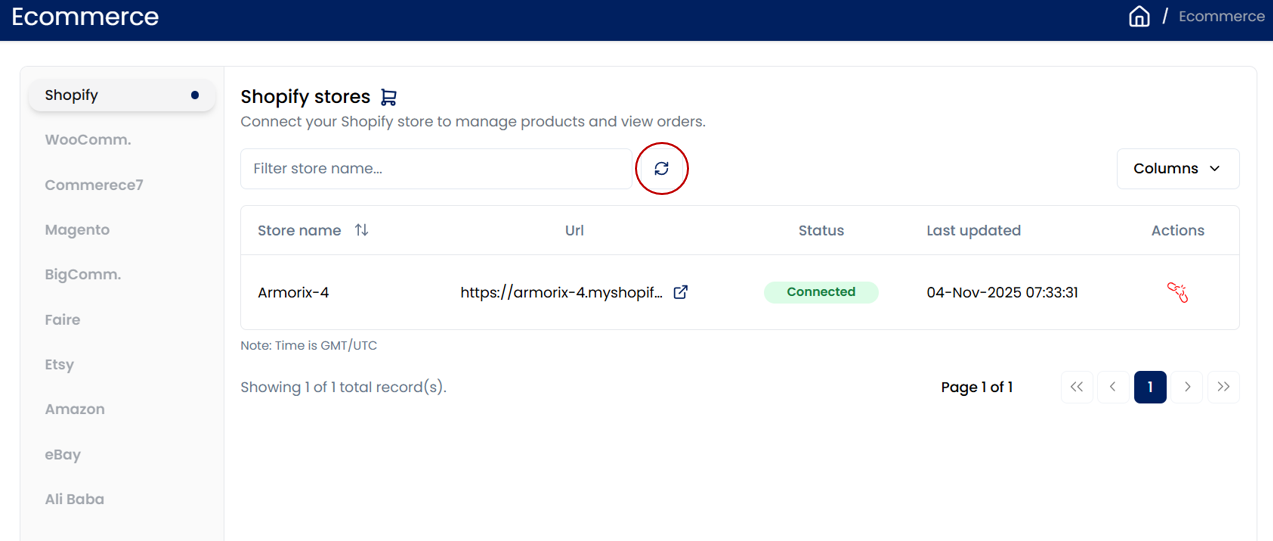This screenshot has width=1273, height=541.
Task: Click the refresh stores icon
Action: click(x=661, y=169)
